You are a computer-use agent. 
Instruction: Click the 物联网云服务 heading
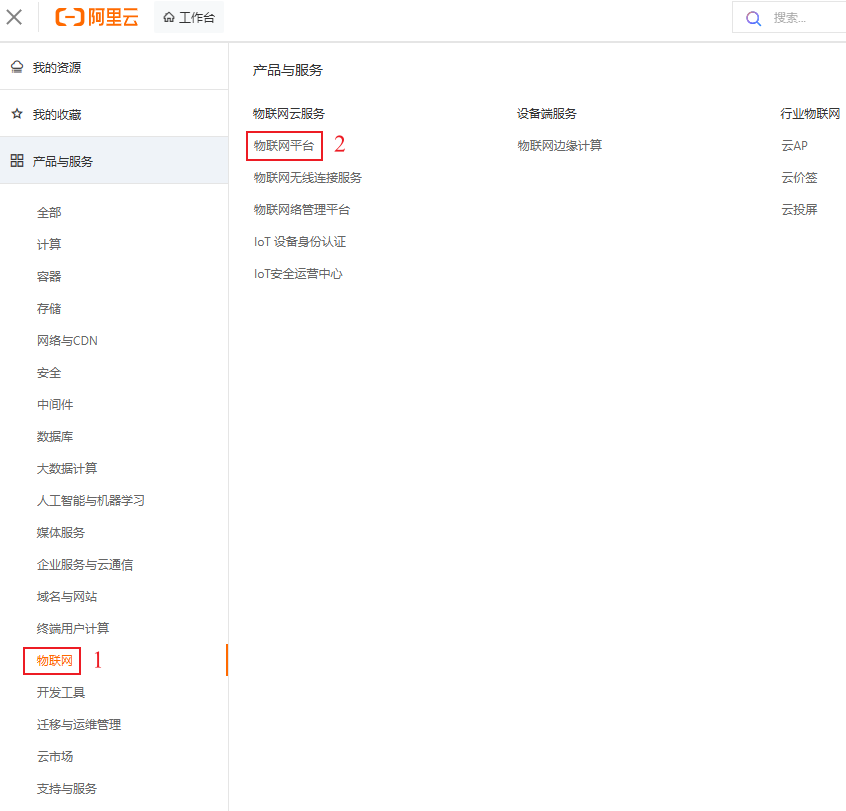pyautogui.click(x=289, y=113)
